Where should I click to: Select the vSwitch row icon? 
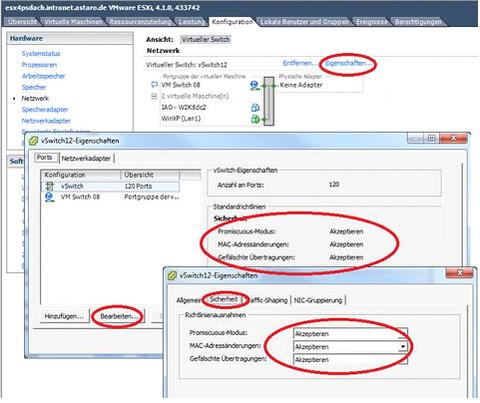click(x=49, y=186)
